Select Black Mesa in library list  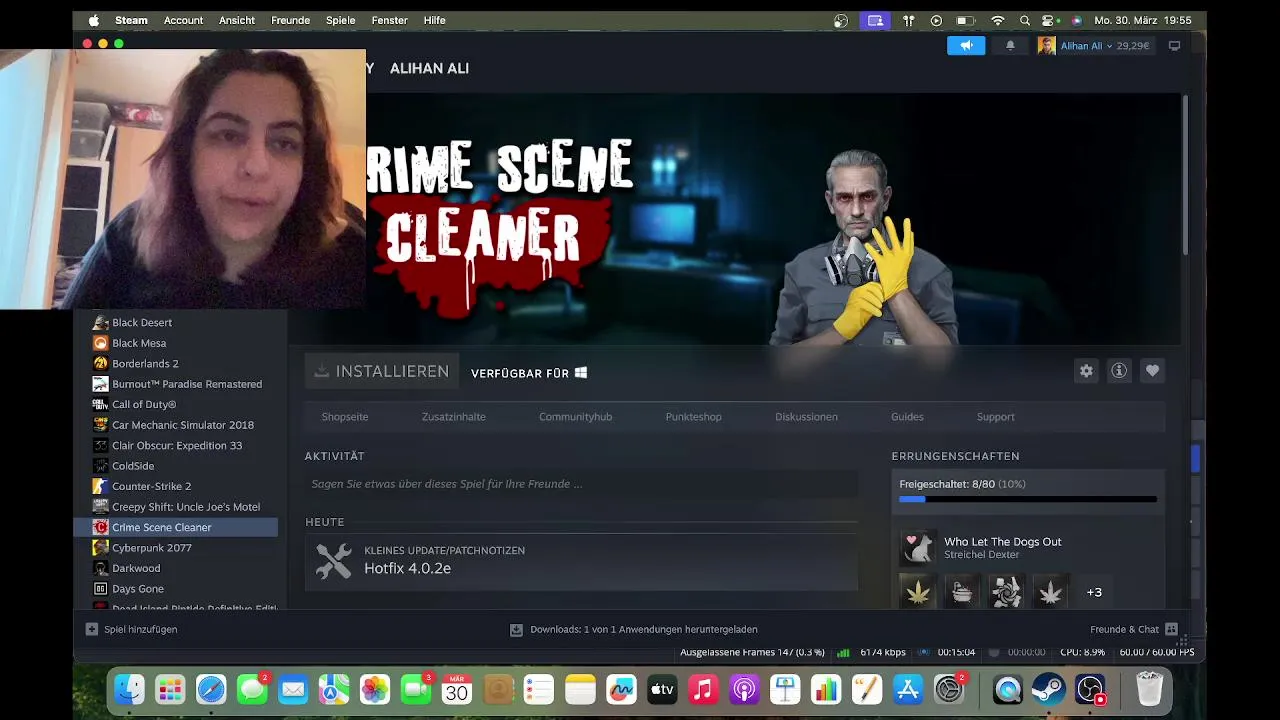click(139, 343)
